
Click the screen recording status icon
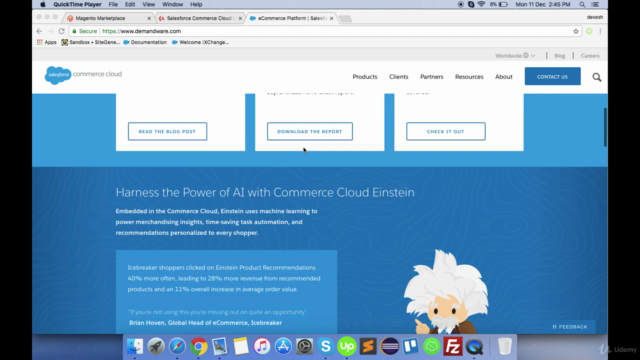tap(460, 4)
